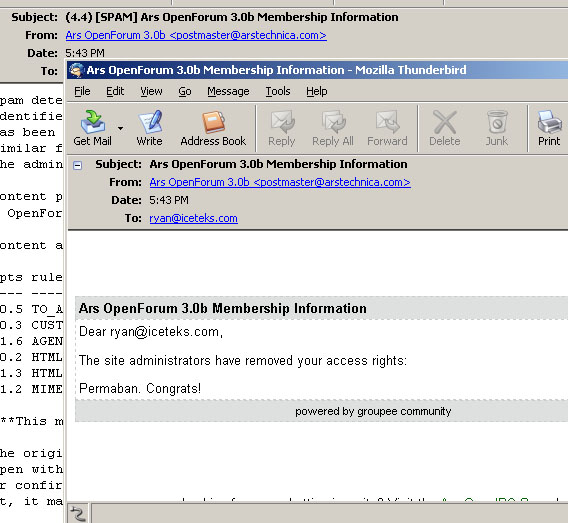Viewport: 568px width, 523px height.
Task: Click the Forward toolbar button
Action: [387, 128]
